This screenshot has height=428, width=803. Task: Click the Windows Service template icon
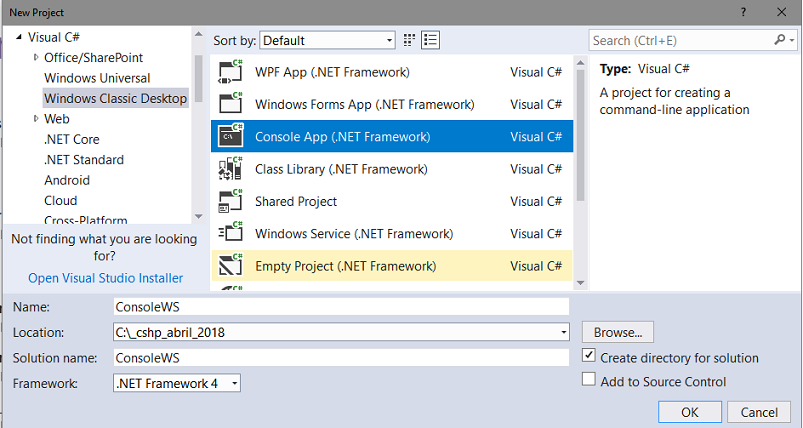231,233
